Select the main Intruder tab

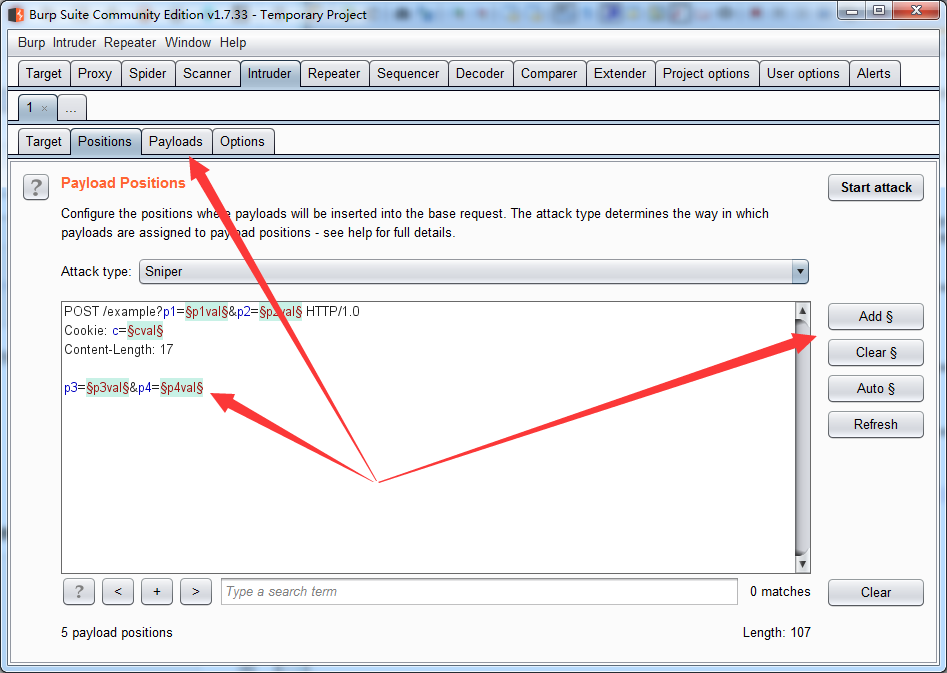point(269,74)
